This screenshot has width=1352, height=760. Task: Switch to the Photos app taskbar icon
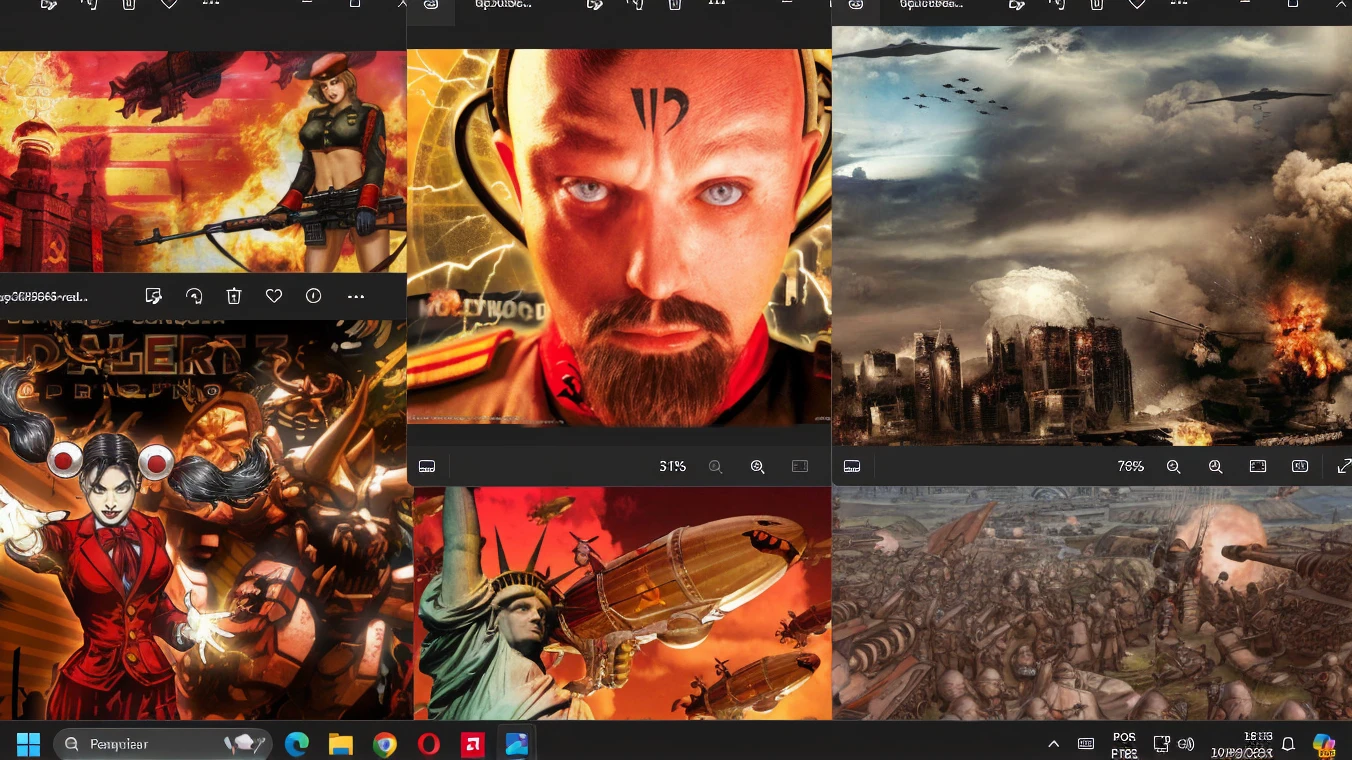coord(517,744)
